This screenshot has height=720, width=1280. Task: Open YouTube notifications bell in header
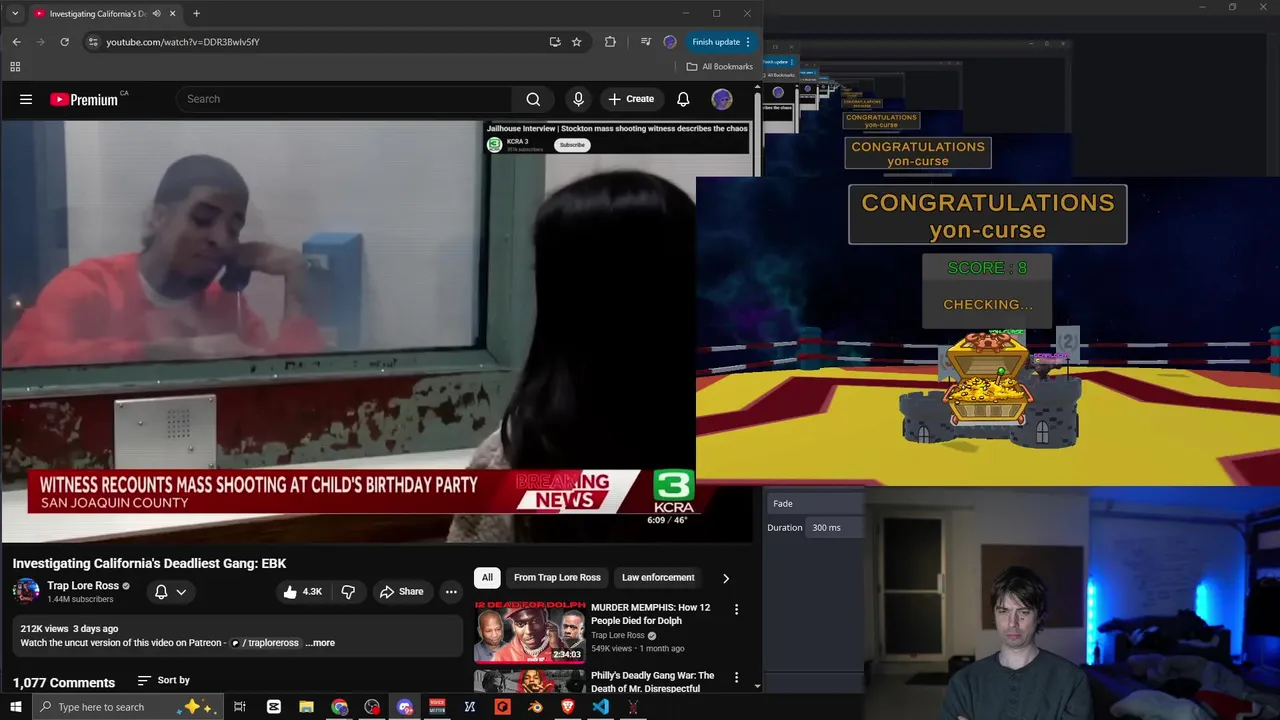[683, 99]
